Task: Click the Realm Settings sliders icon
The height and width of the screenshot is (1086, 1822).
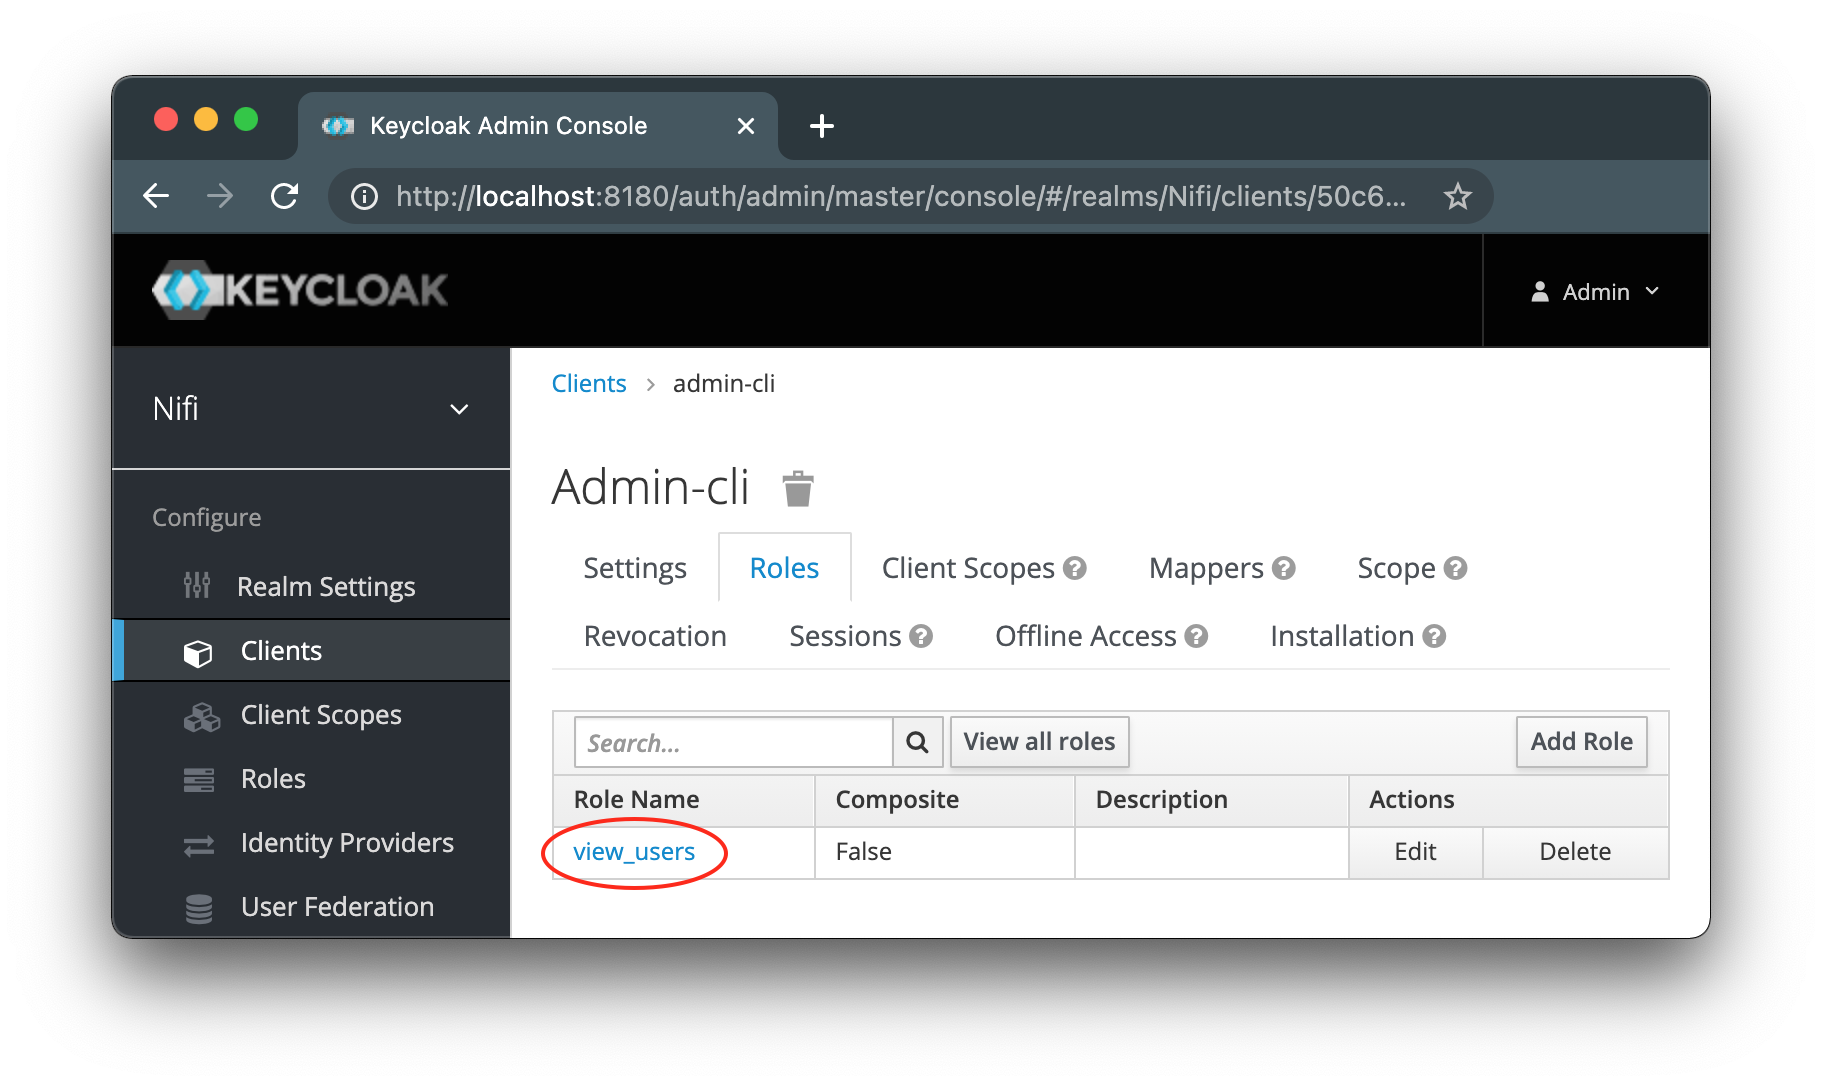Action: pos(197,585)
